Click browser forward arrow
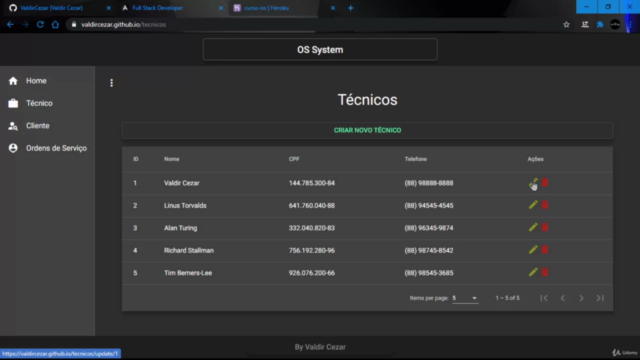The height and width of the screenshot is (360, 640). point(25,24)
